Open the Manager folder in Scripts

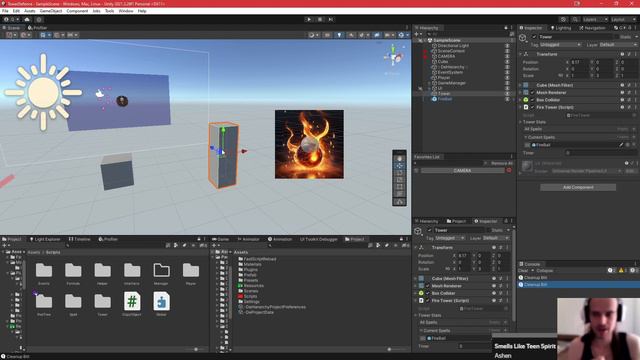tap(161, 270)
